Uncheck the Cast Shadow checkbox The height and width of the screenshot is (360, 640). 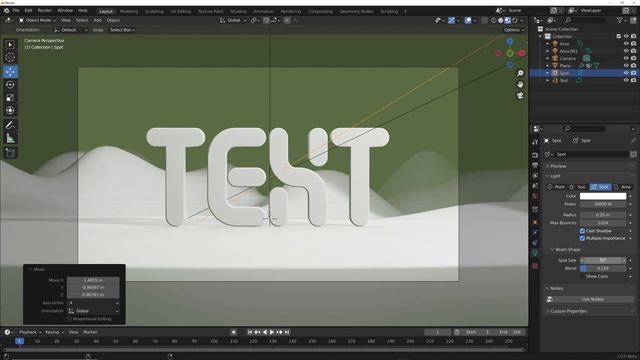coord(582,231)
